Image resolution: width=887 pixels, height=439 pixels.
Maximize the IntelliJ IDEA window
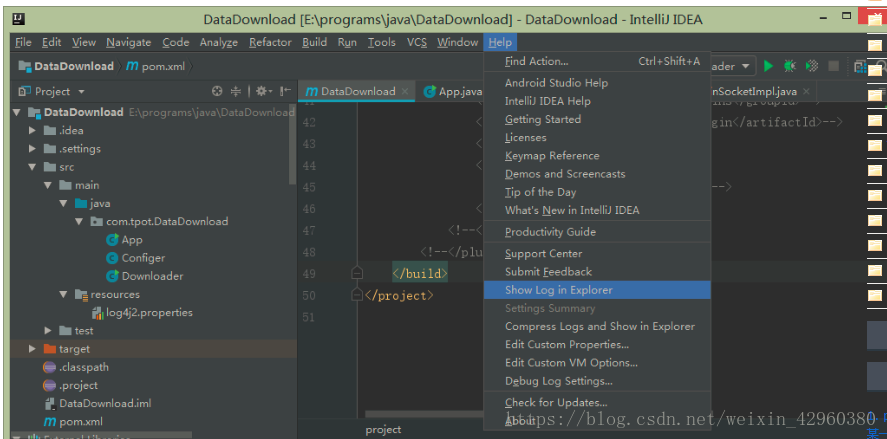[x=846, y=15]
